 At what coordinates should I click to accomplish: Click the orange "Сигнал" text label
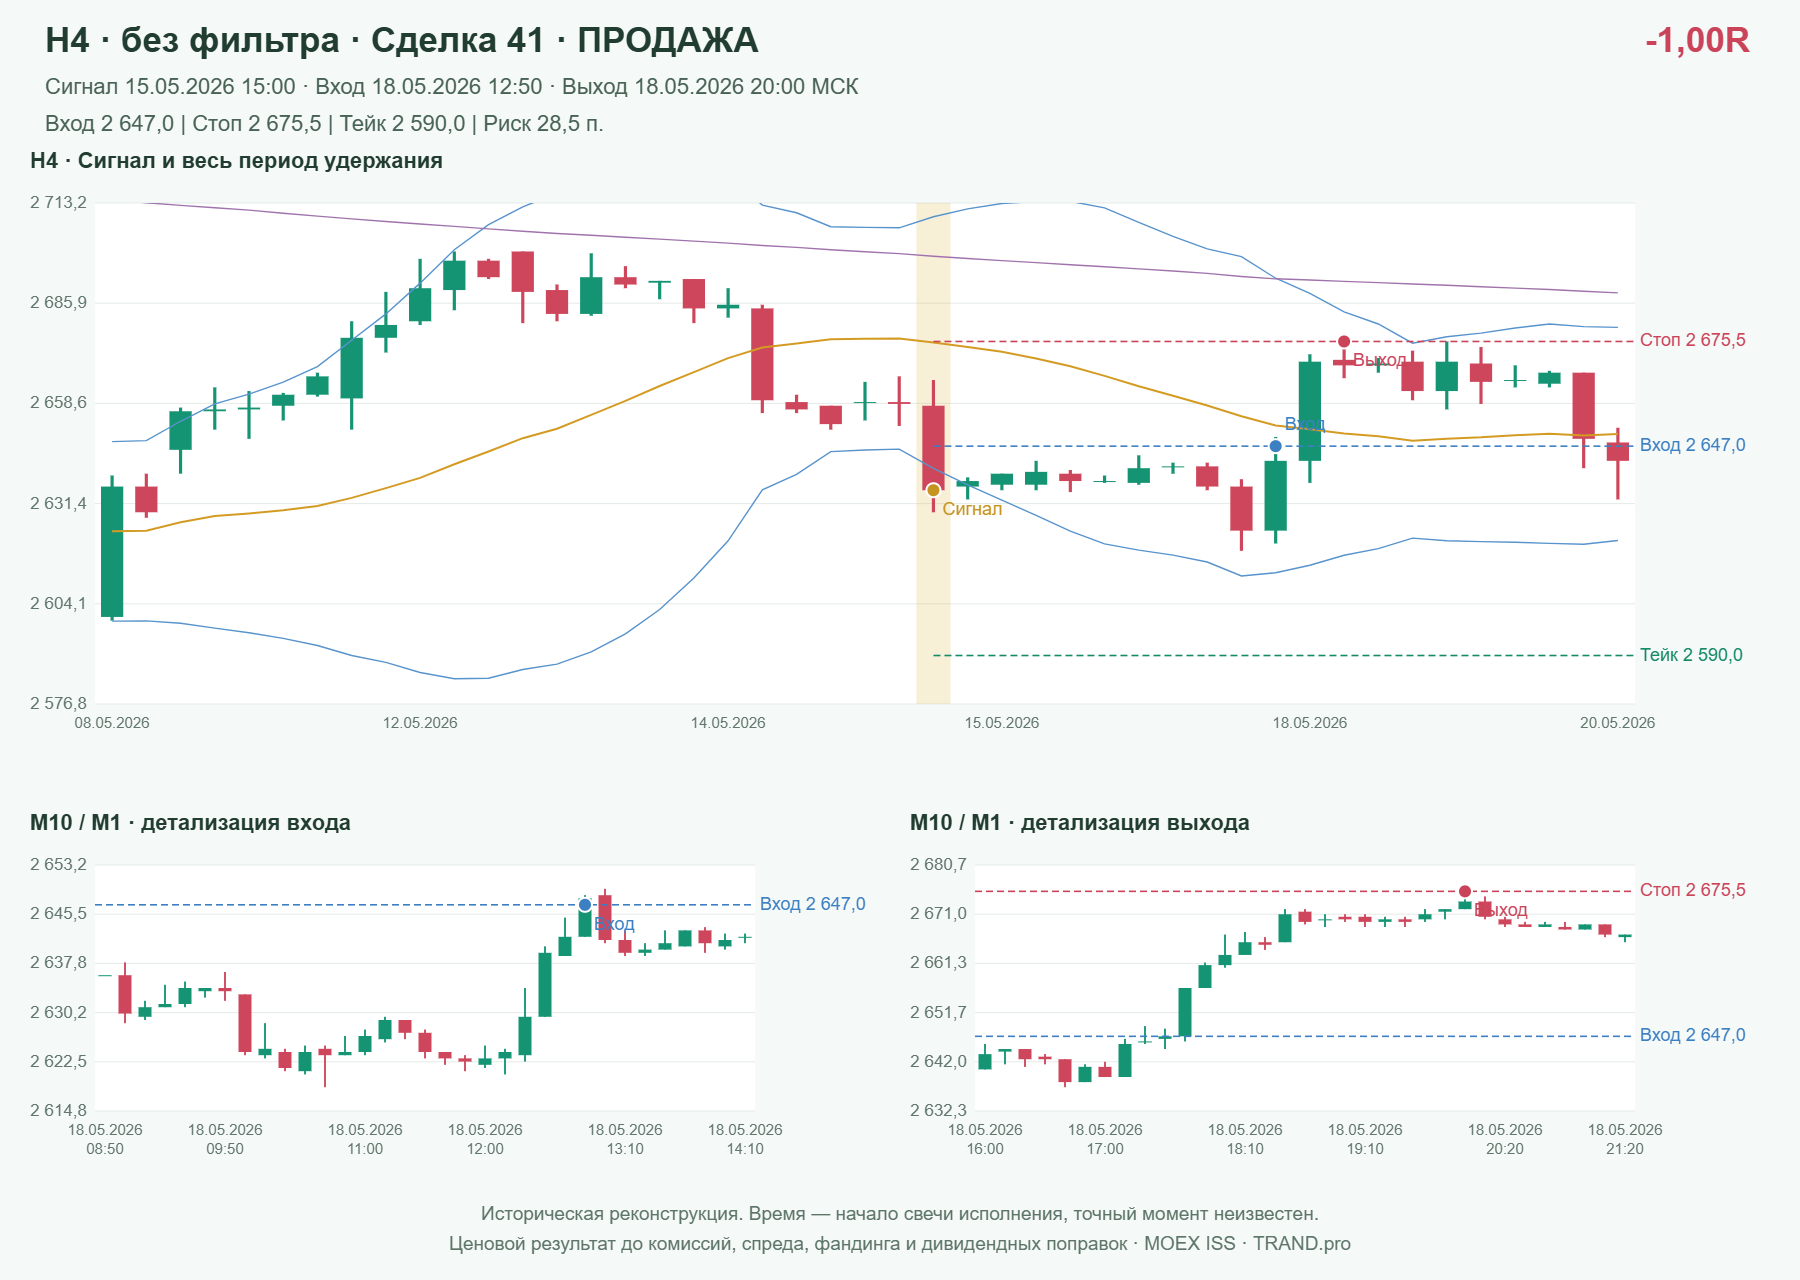[972, 509]
